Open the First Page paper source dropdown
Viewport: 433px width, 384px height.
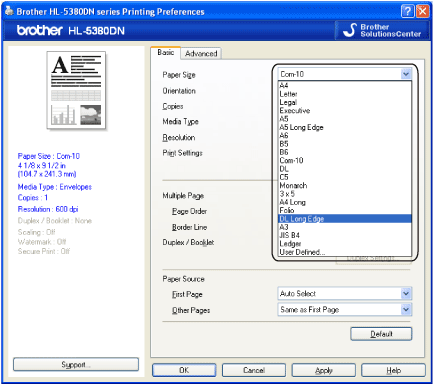pyautogui.click(x=345, y=293)
